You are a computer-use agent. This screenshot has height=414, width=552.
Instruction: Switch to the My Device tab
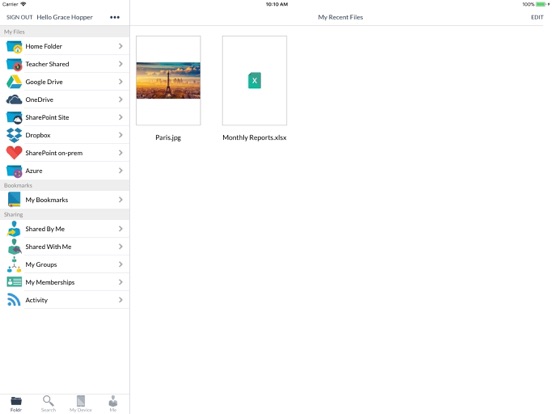(81, 404)
